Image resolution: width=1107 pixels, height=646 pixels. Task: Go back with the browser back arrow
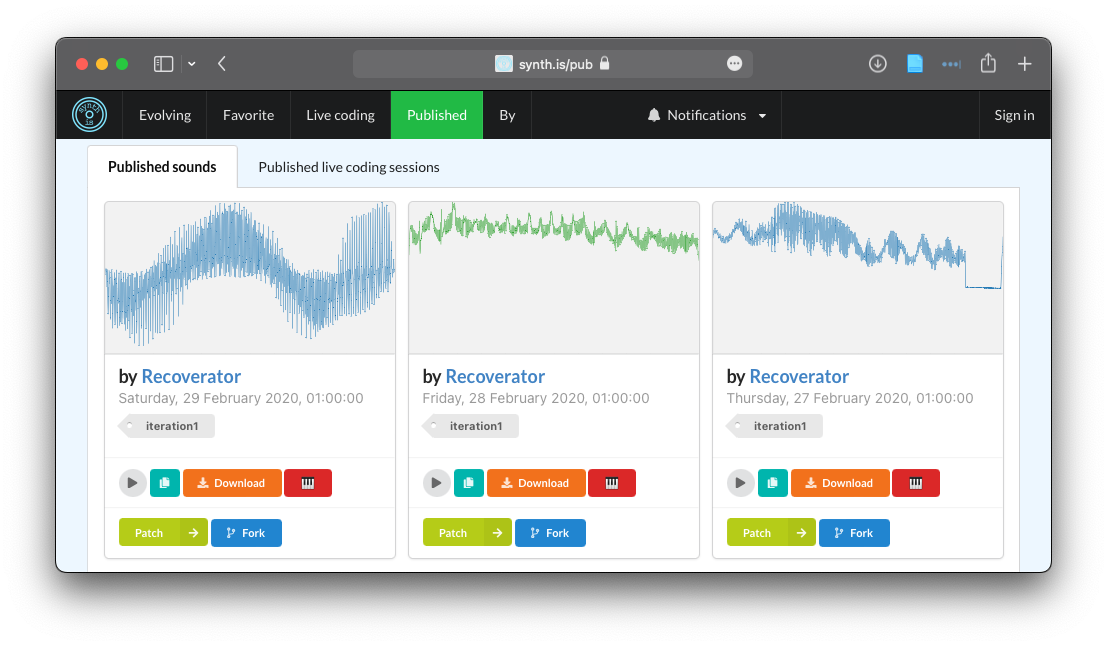222,64
